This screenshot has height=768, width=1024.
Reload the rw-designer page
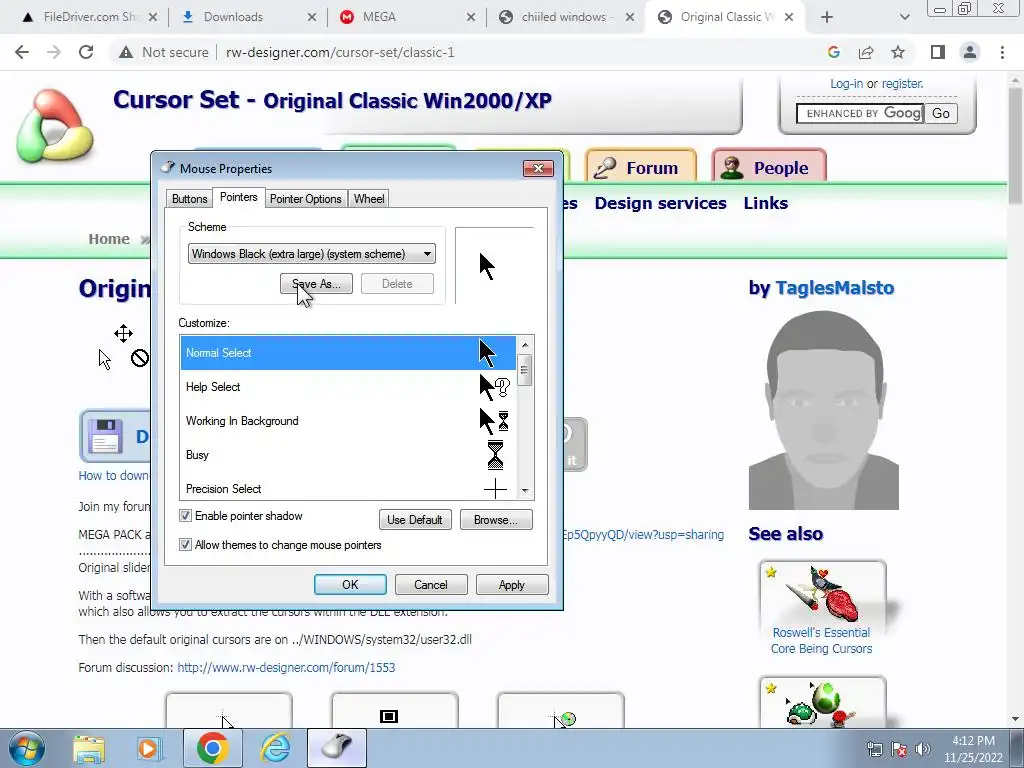pos(86,52)
